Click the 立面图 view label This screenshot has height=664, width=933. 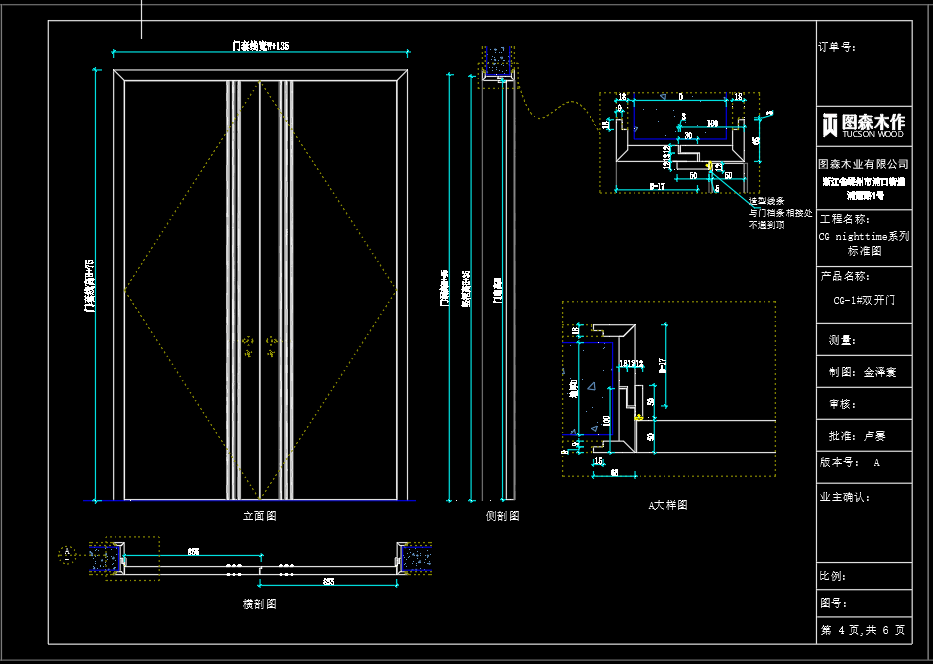click(259, 516)
